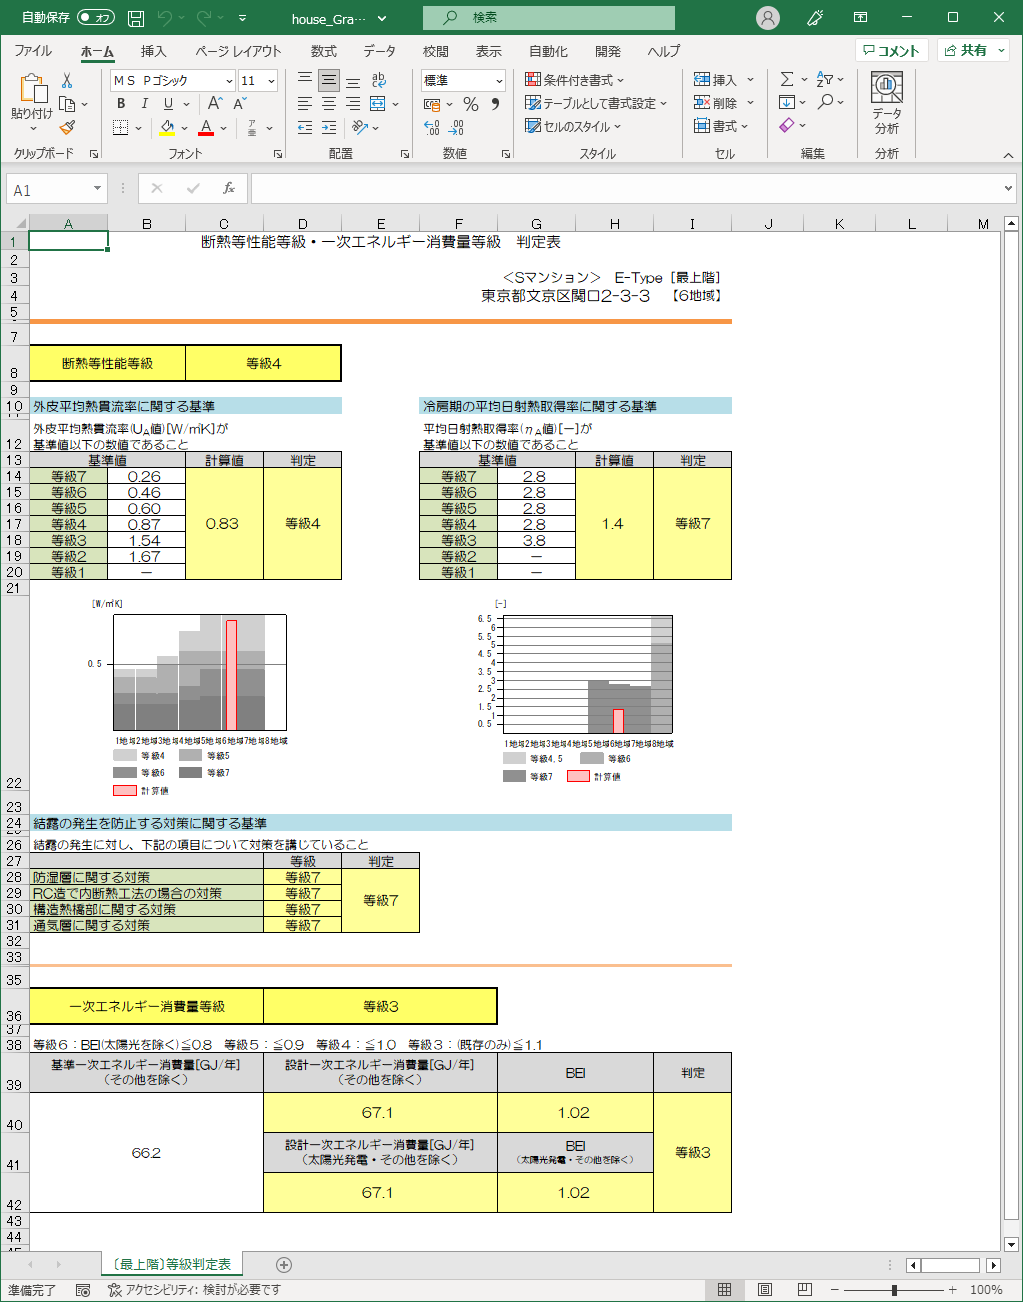The width and height of the screenshot is (1023, 1302).
Task: Open the font size dropdown
Action: pos(271,81)
